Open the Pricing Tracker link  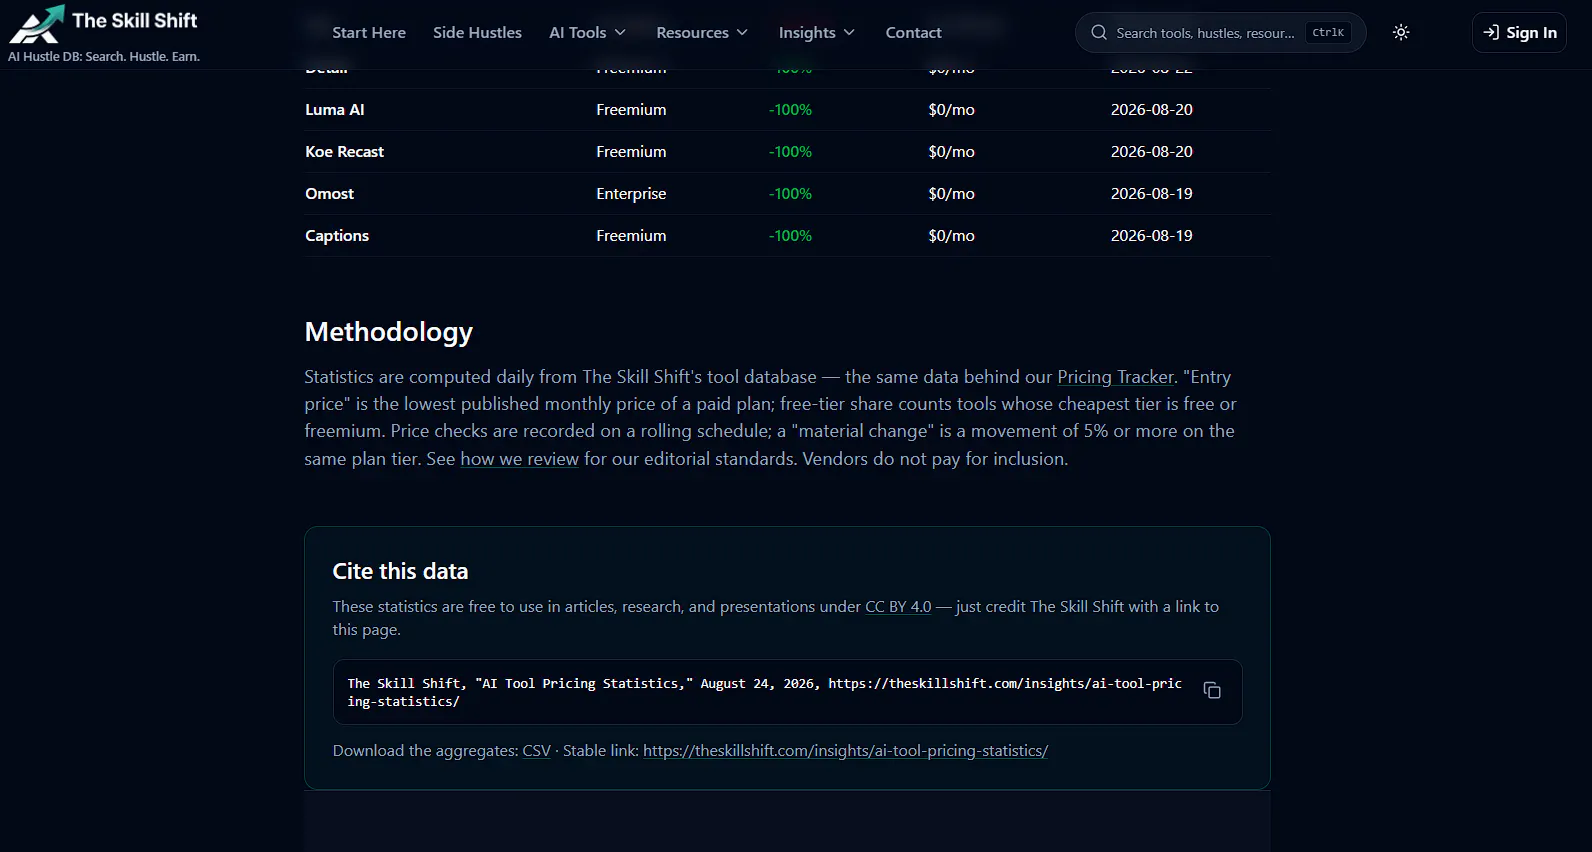pyautogui.click(x=1115, y=377)
